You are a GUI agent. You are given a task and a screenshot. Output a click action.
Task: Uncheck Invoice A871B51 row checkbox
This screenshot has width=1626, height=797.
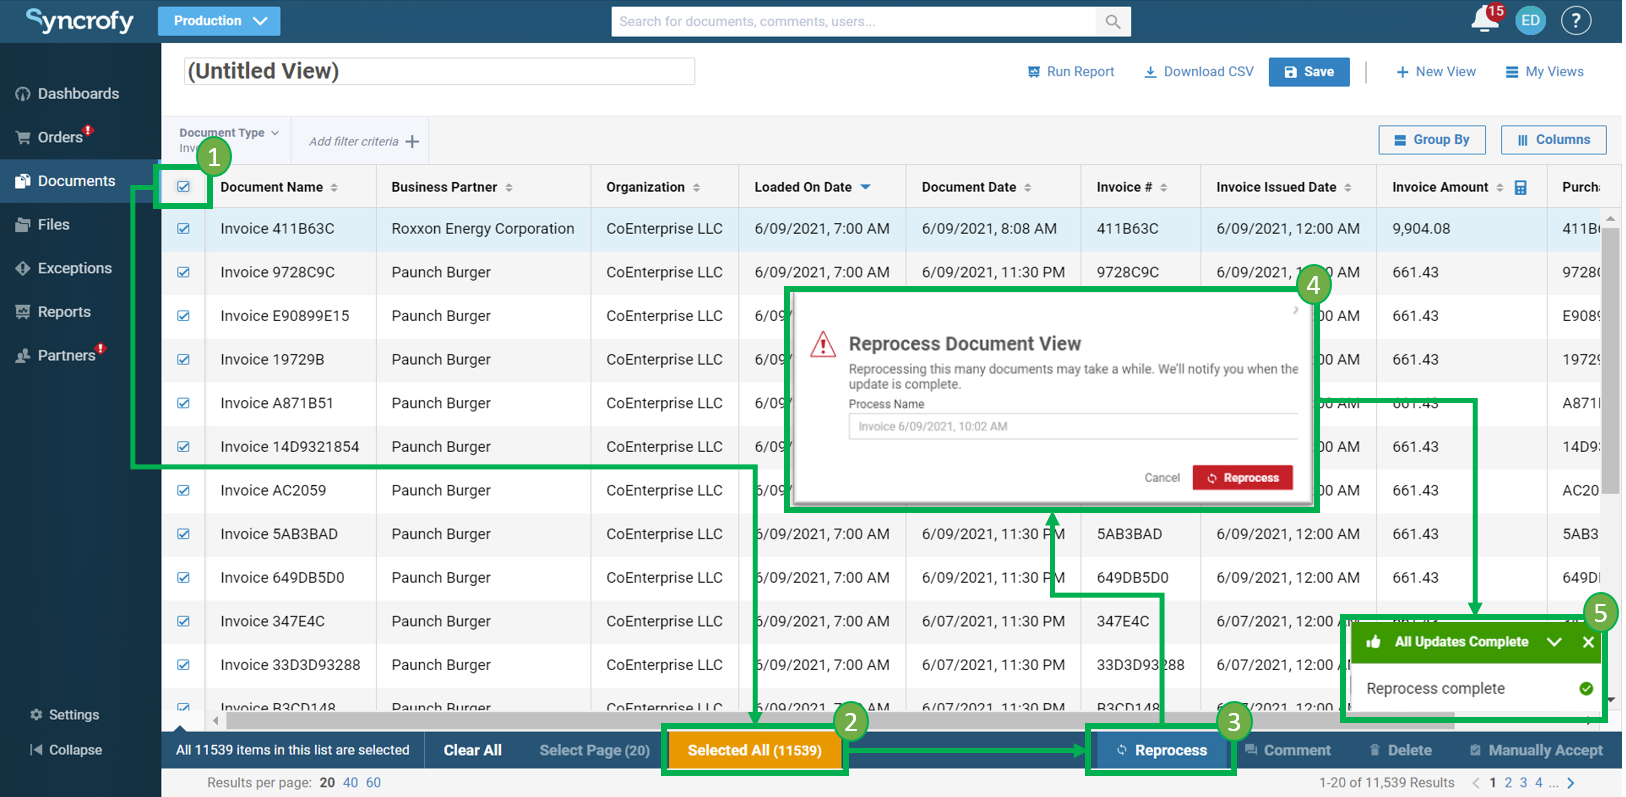(183, 403)
